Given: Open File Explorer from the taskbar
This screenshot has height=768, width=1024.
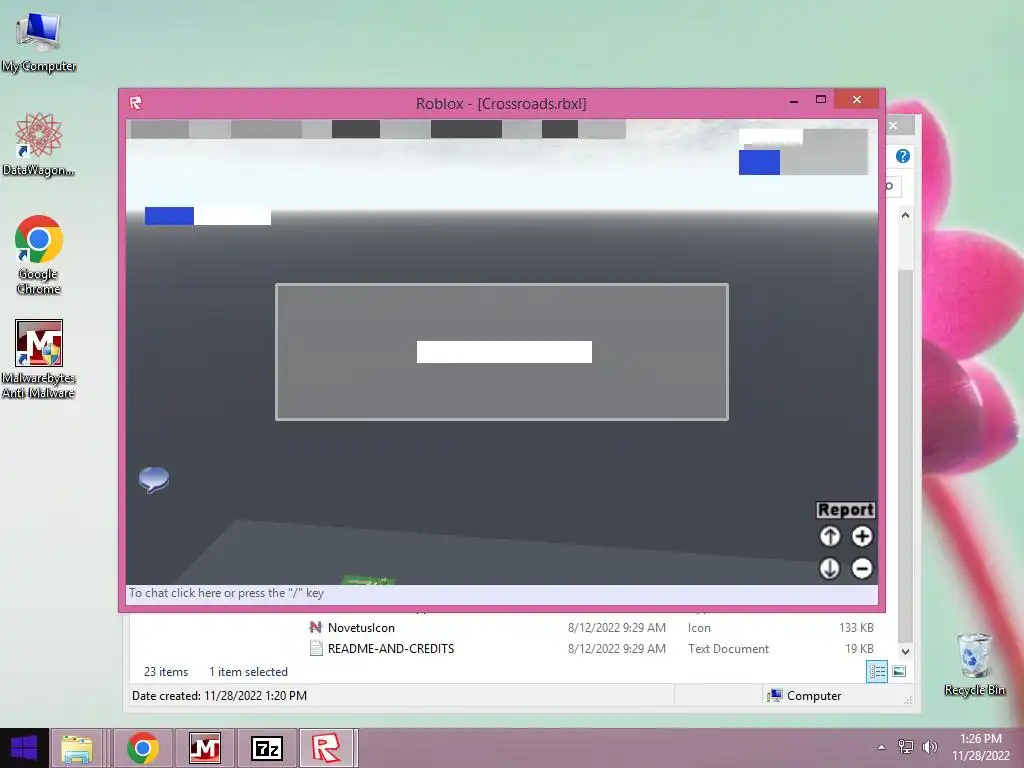Looking at the screenshot, I should tap(77, 748).
